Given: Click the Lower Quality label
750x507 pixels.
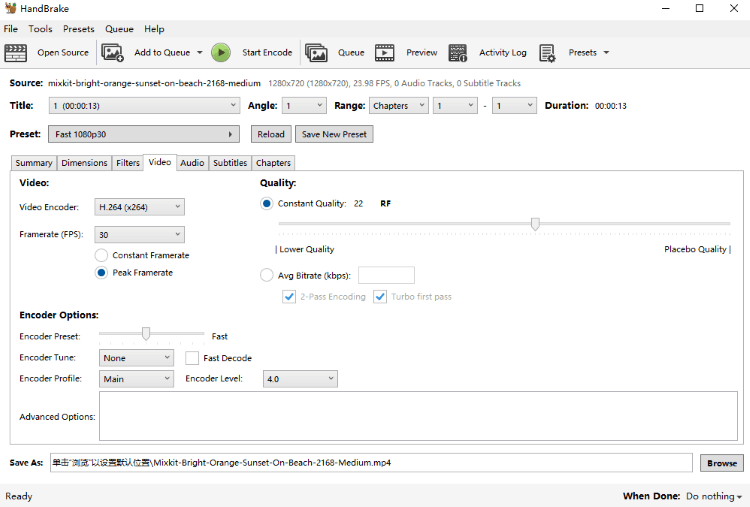Looking at the screenshot, I should tap(307, 249).
